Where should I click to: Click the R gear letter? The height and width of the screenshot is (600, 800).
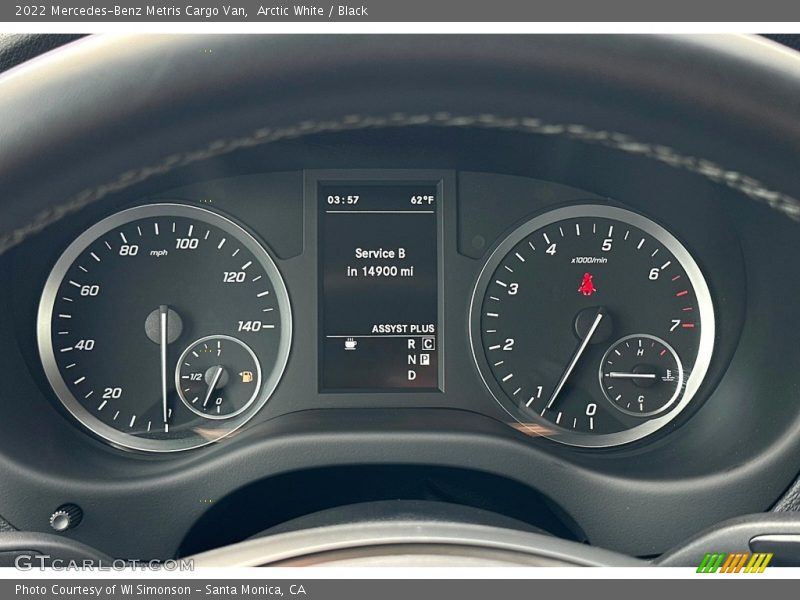click(411, 344)
